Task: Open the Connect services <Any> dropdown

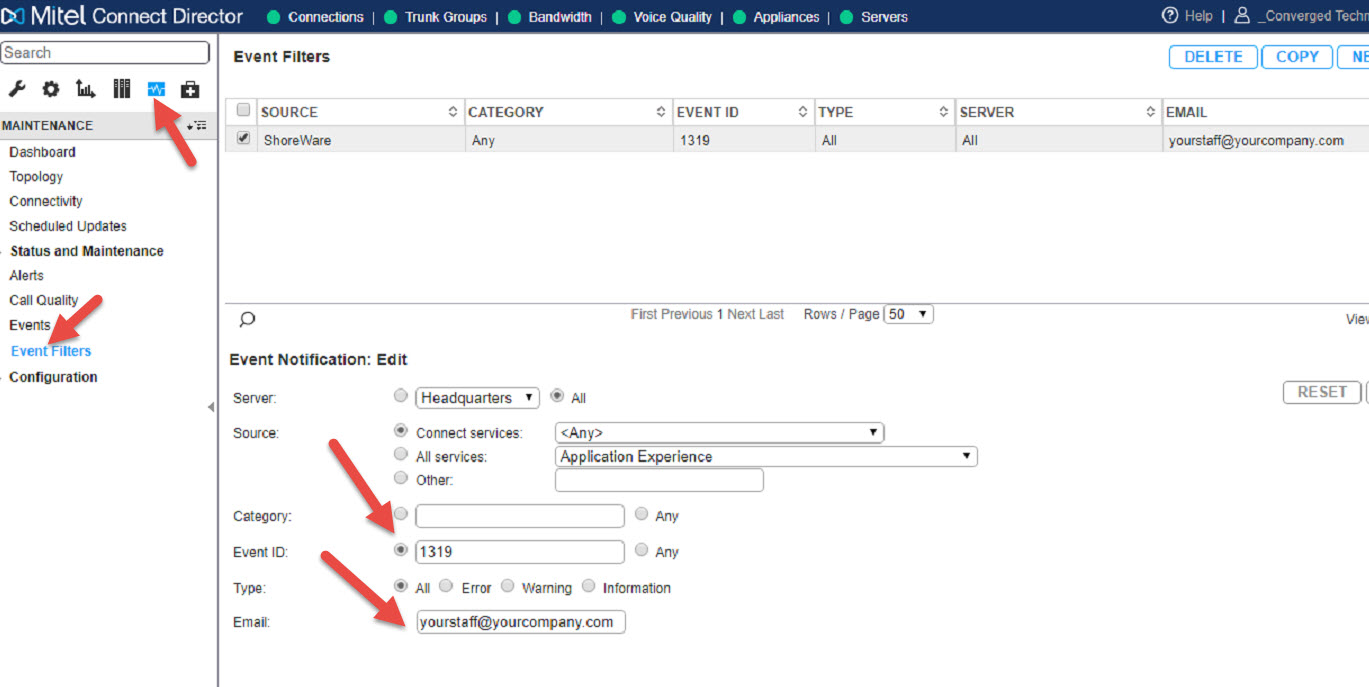Action: click(x=720, y=433)
